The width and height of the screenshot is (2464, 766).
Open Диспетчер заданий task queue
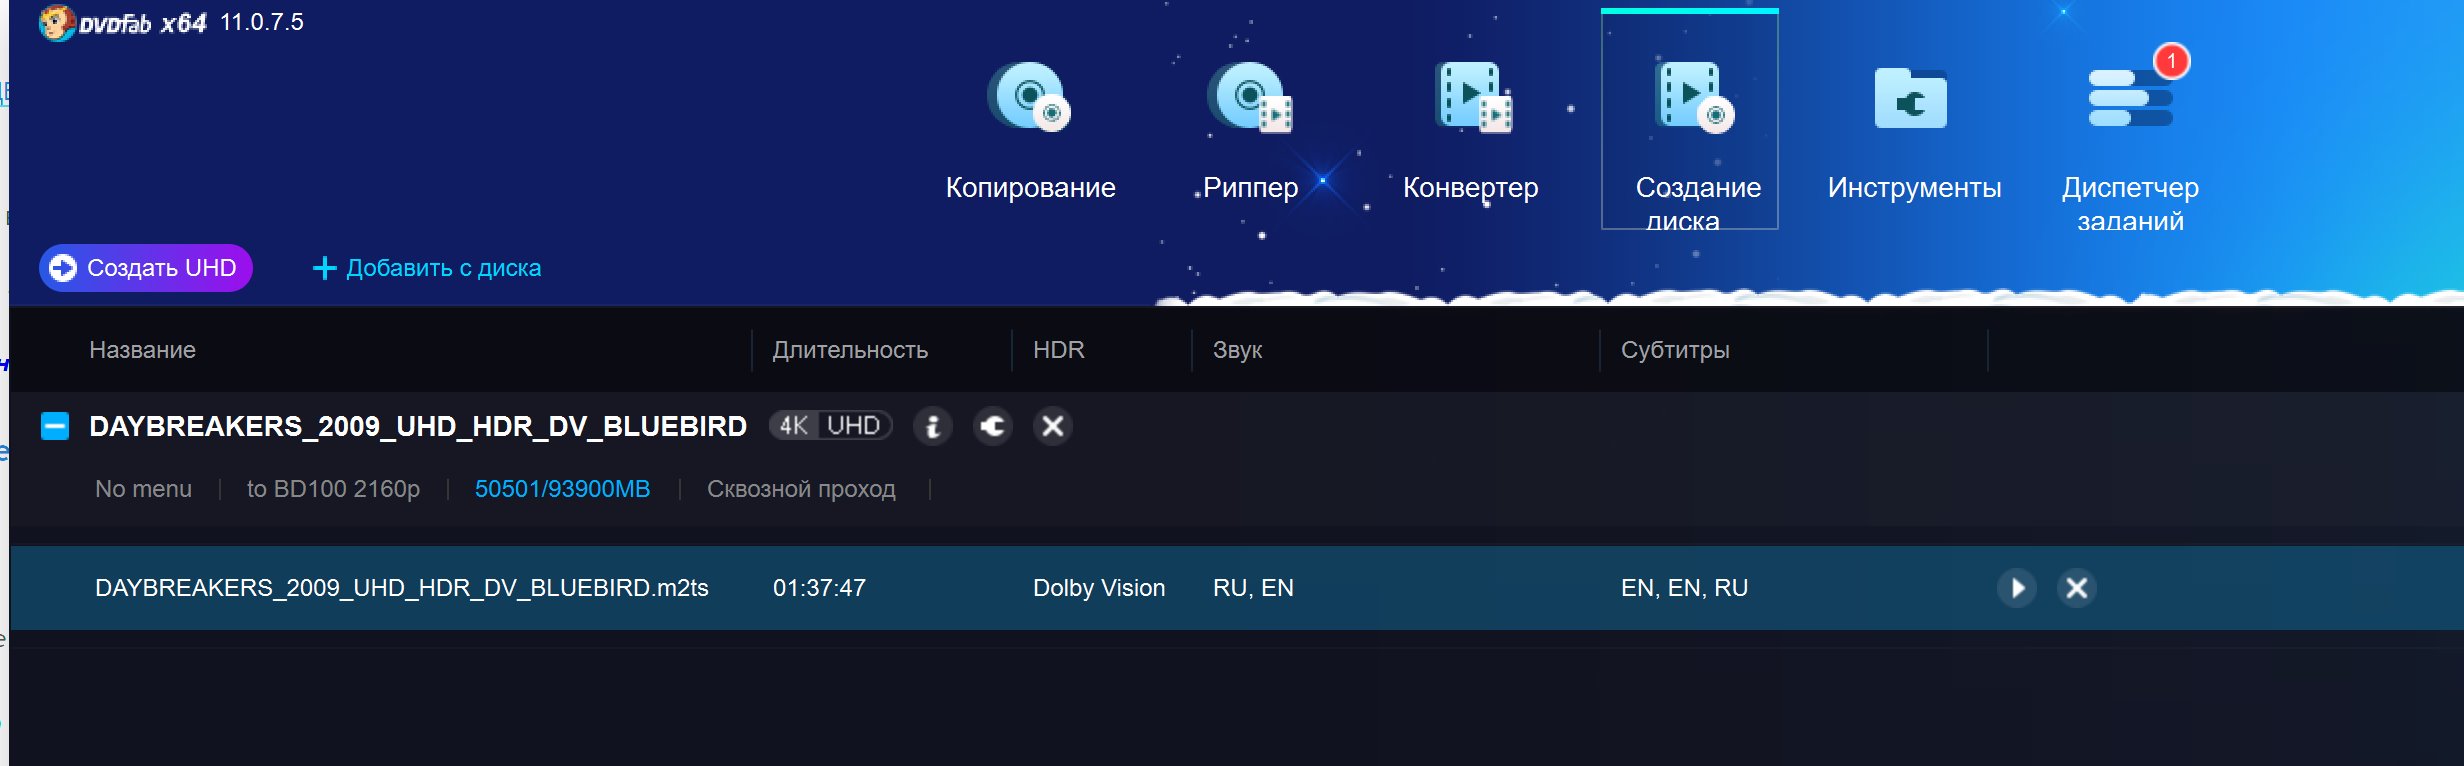(x=2130, y=130)
